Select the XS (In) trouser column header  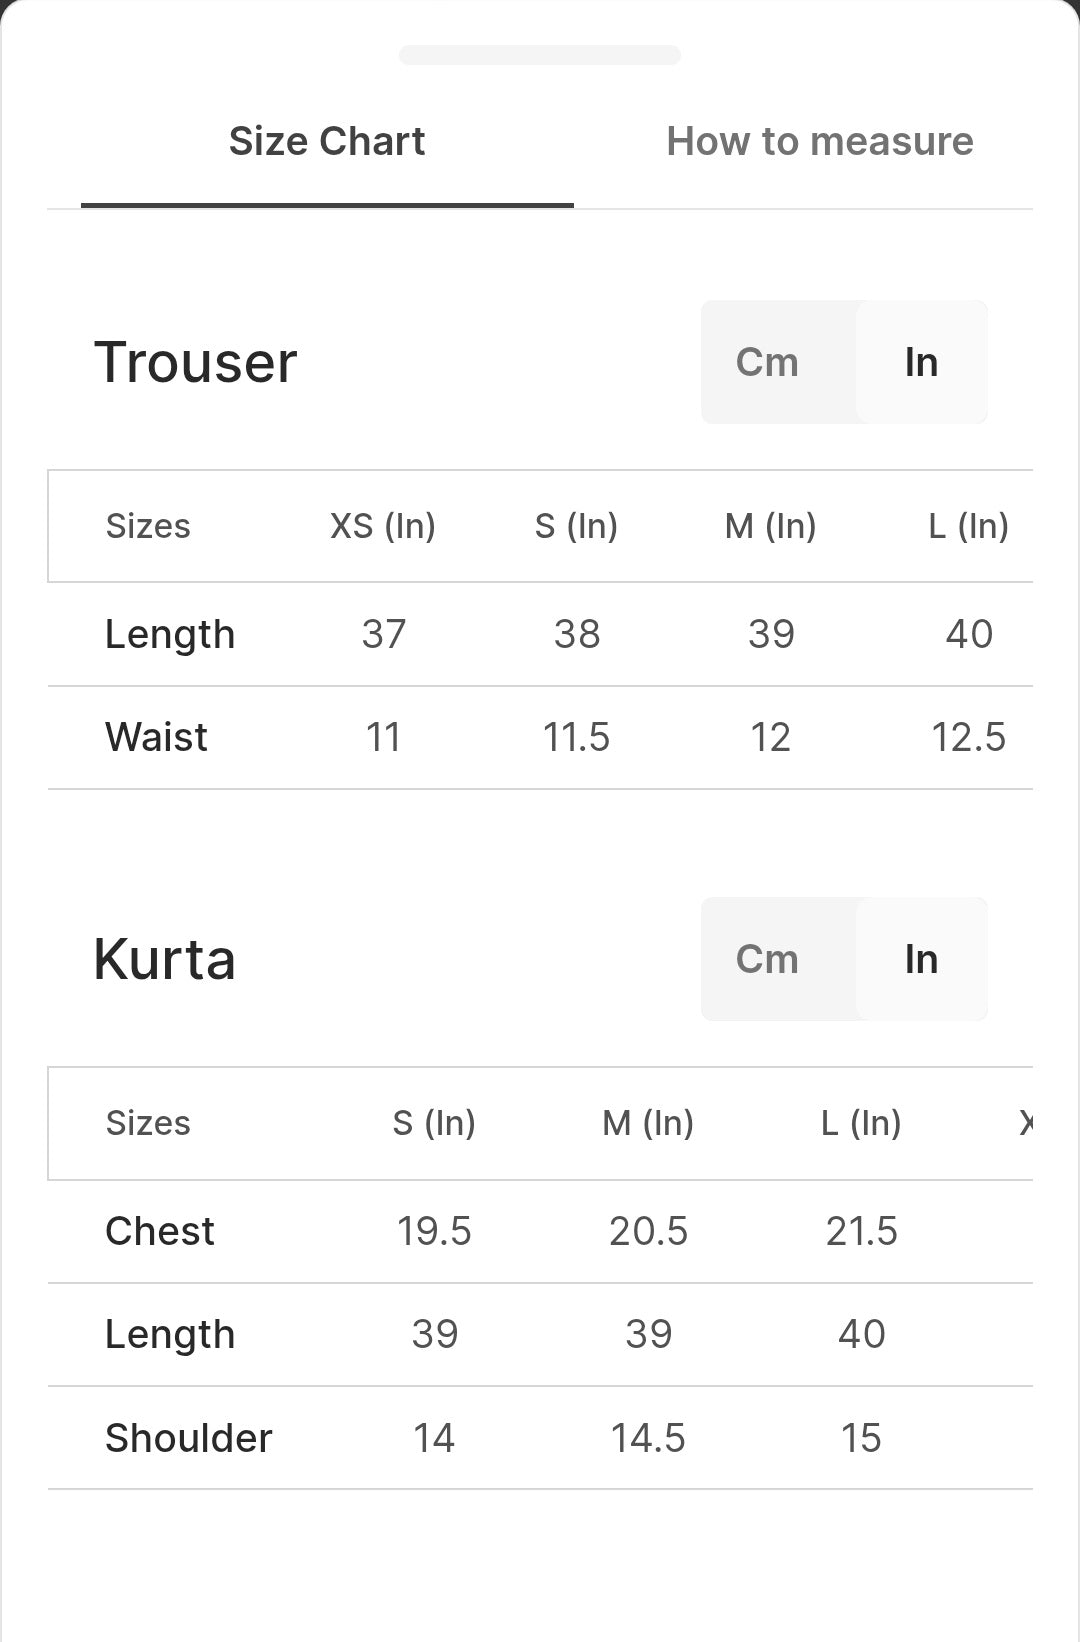pos(383,526)
